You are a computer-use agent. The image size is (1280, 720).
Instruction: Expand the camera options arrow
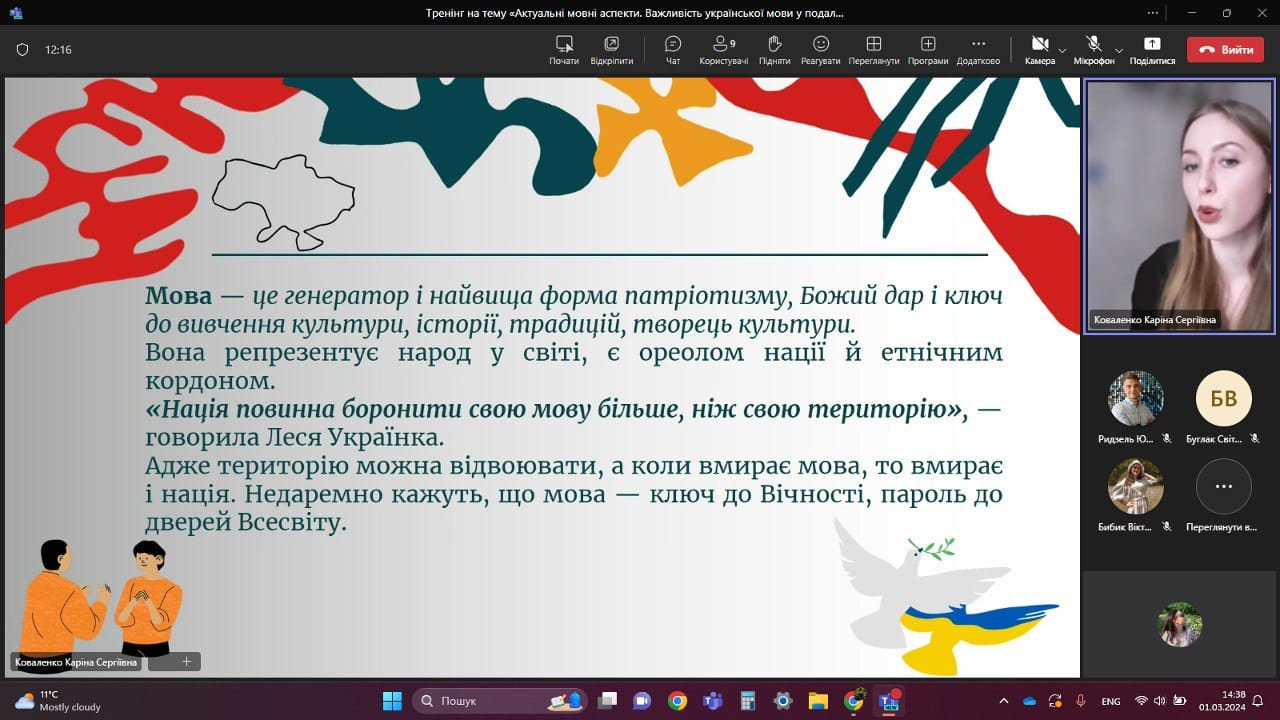[1062, 49]
